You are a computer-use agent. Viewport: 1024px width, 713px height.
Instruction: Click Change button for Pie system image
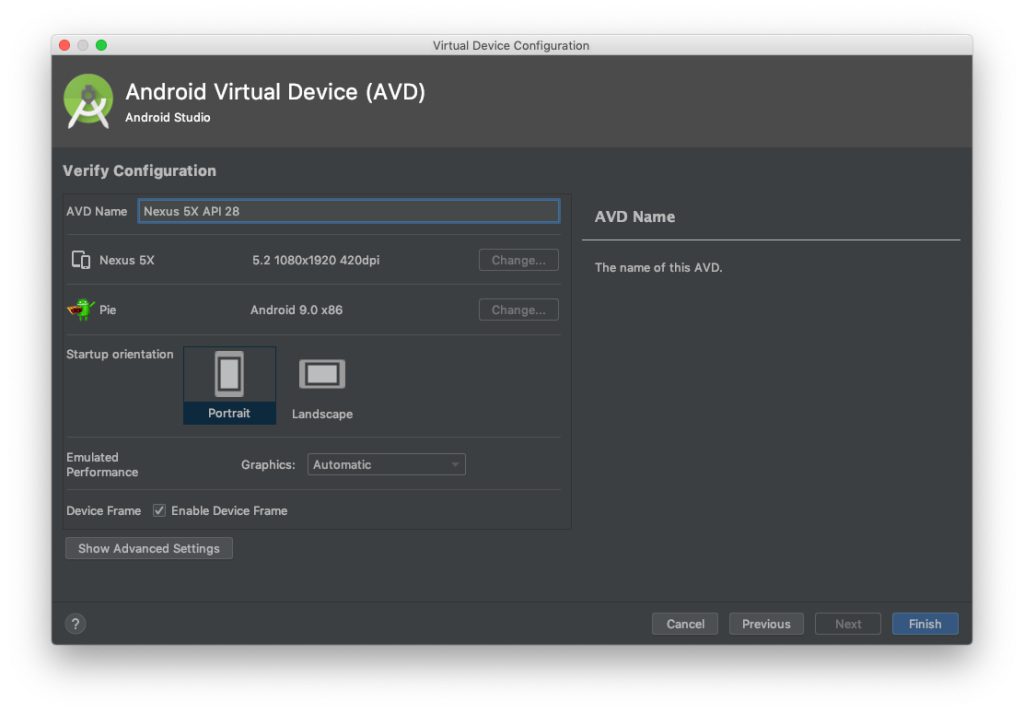[x=519, y=309]
